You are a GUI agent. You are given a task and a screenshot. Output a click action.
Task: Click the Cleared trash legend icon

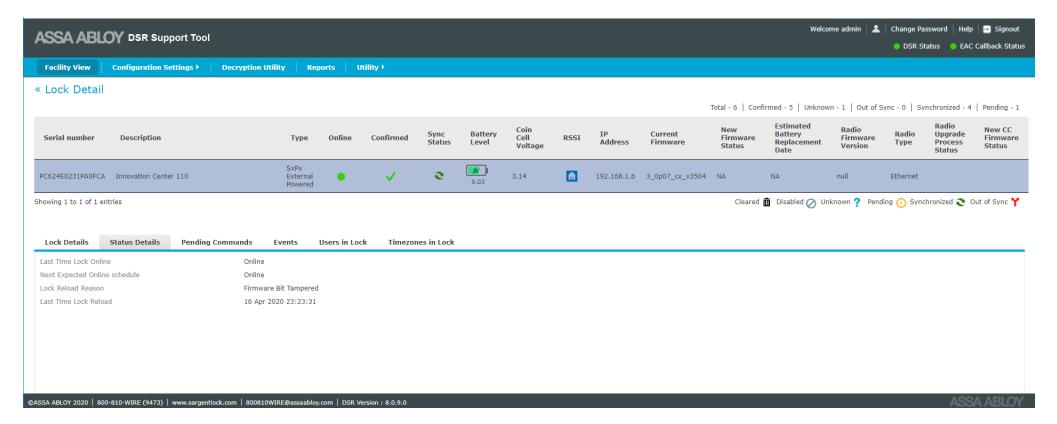pyautogui.click(x=766, y=202)
